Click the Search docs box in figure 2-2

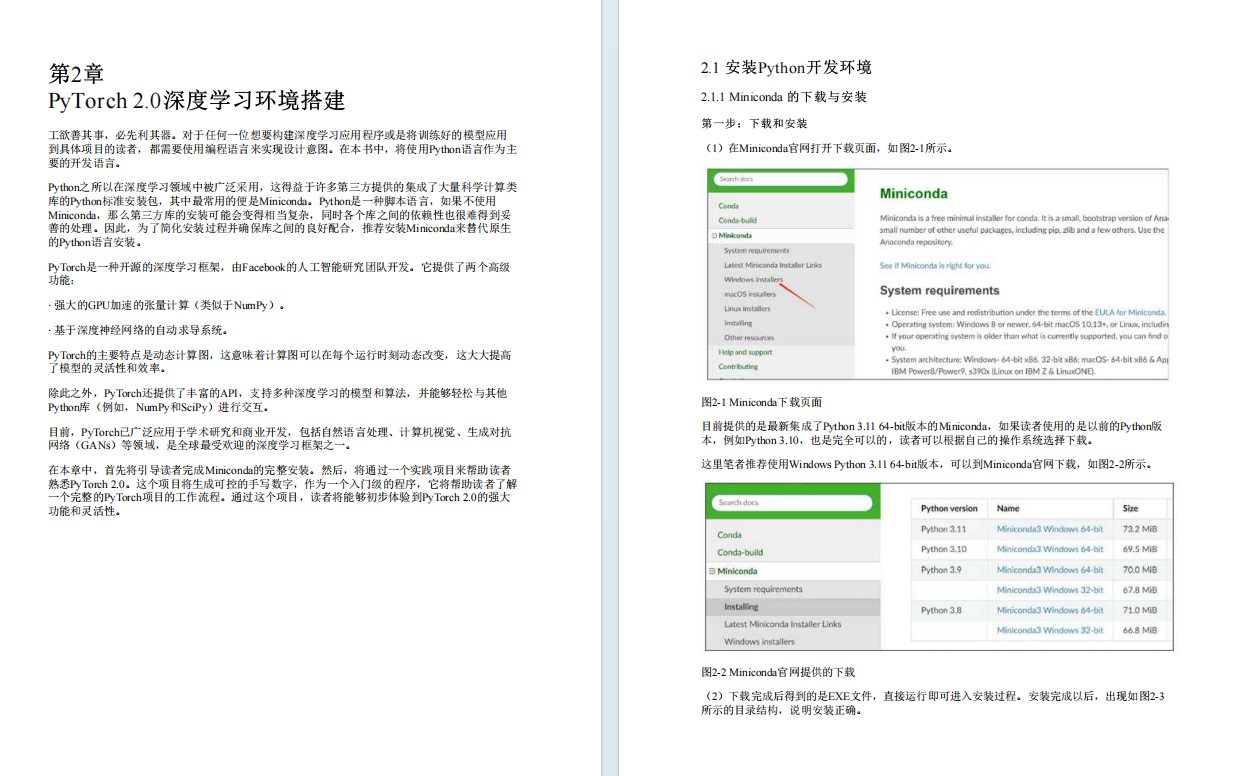click(x=793, y=503)
